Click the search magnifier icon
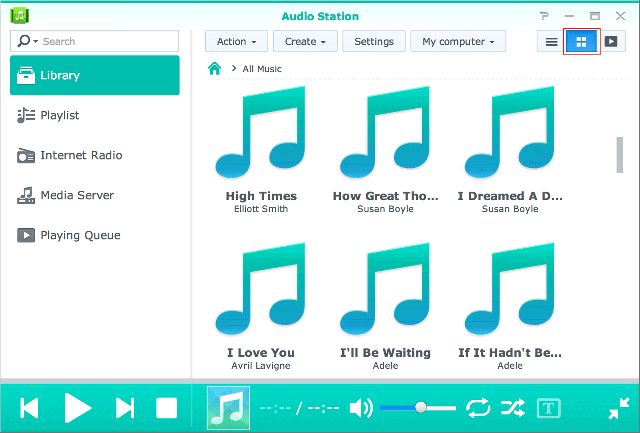 24,41
